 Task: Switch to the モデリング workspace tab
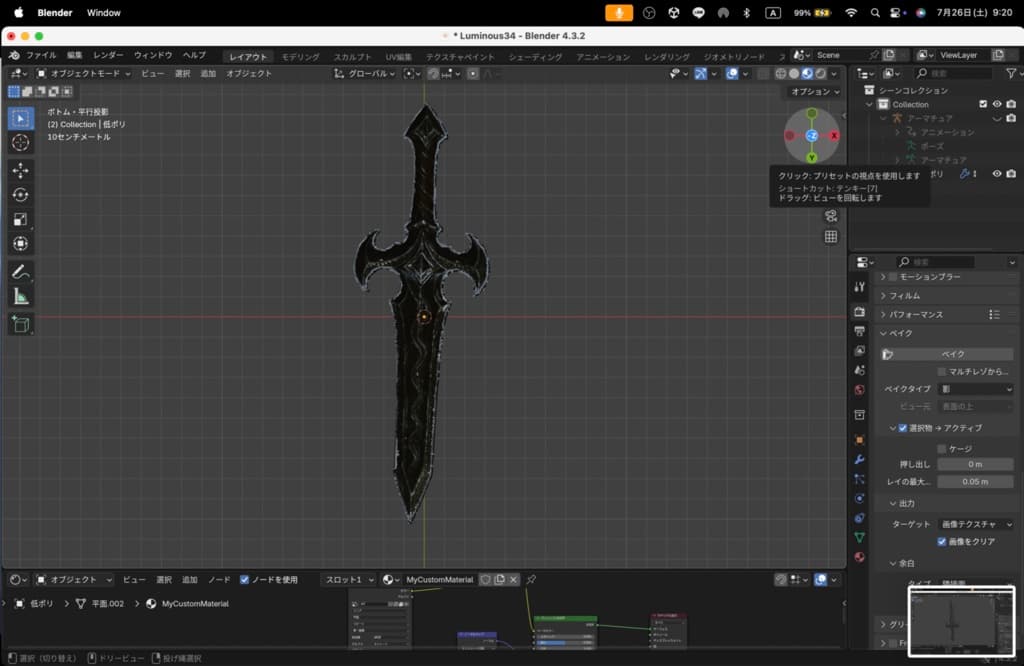300,57
